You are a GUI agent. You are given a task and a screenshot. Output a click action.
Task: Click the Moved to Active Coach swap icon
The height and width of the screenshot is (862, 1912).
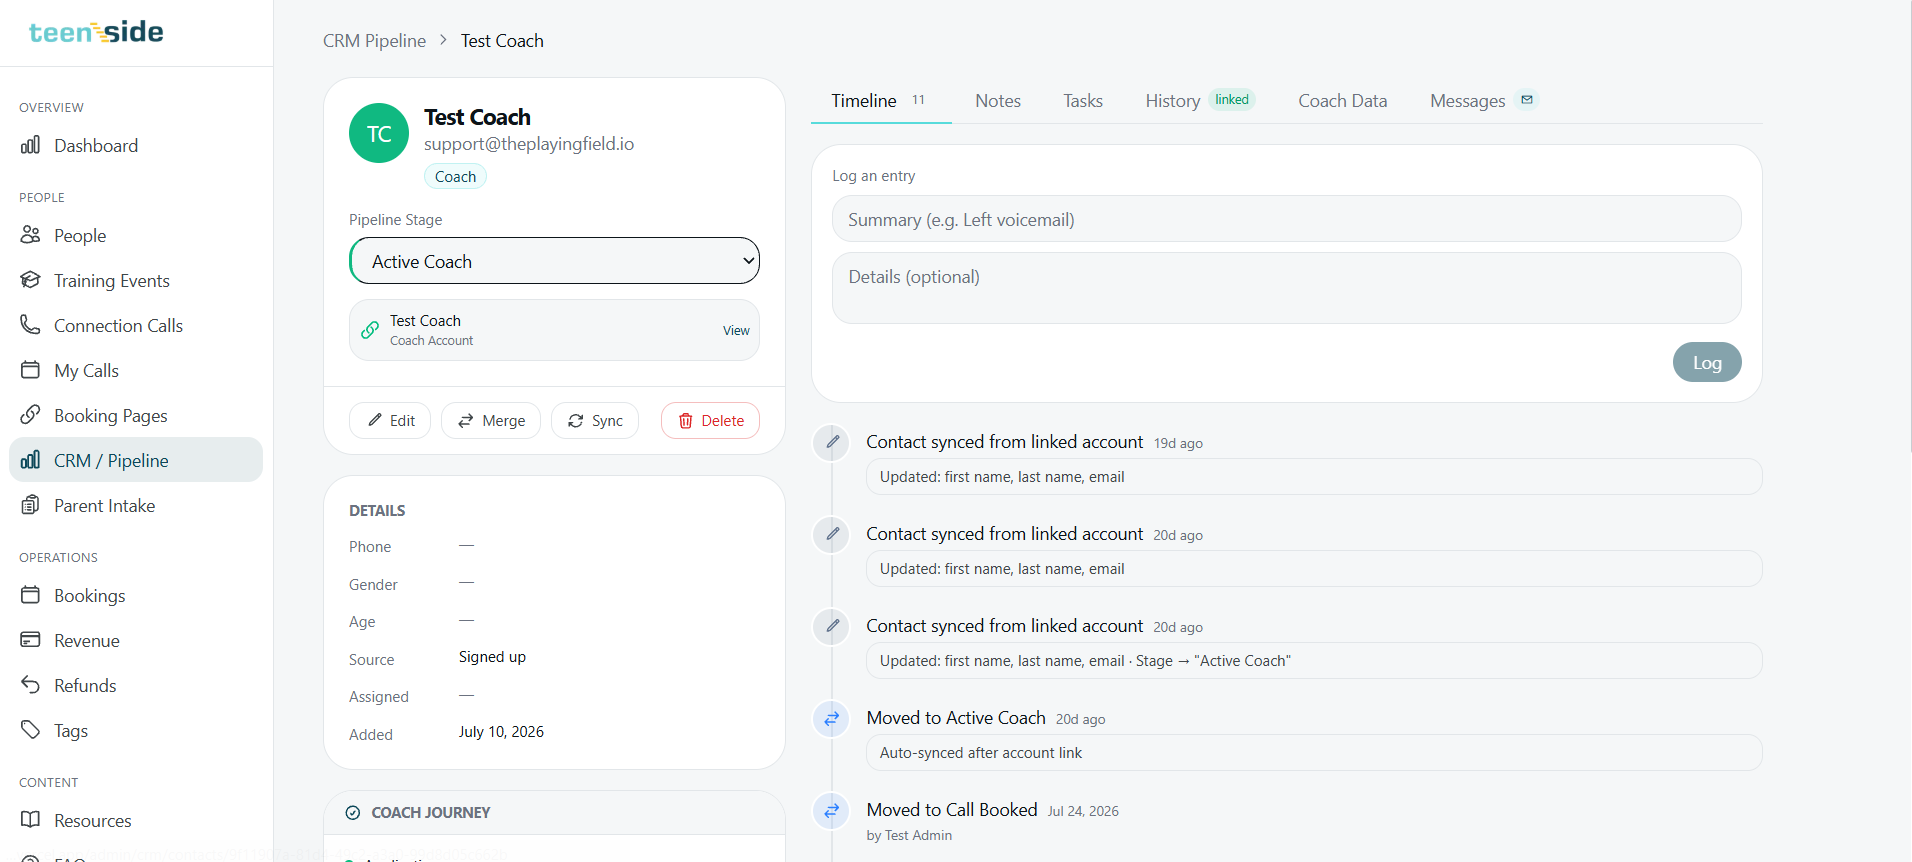click(x=832, y=718)
